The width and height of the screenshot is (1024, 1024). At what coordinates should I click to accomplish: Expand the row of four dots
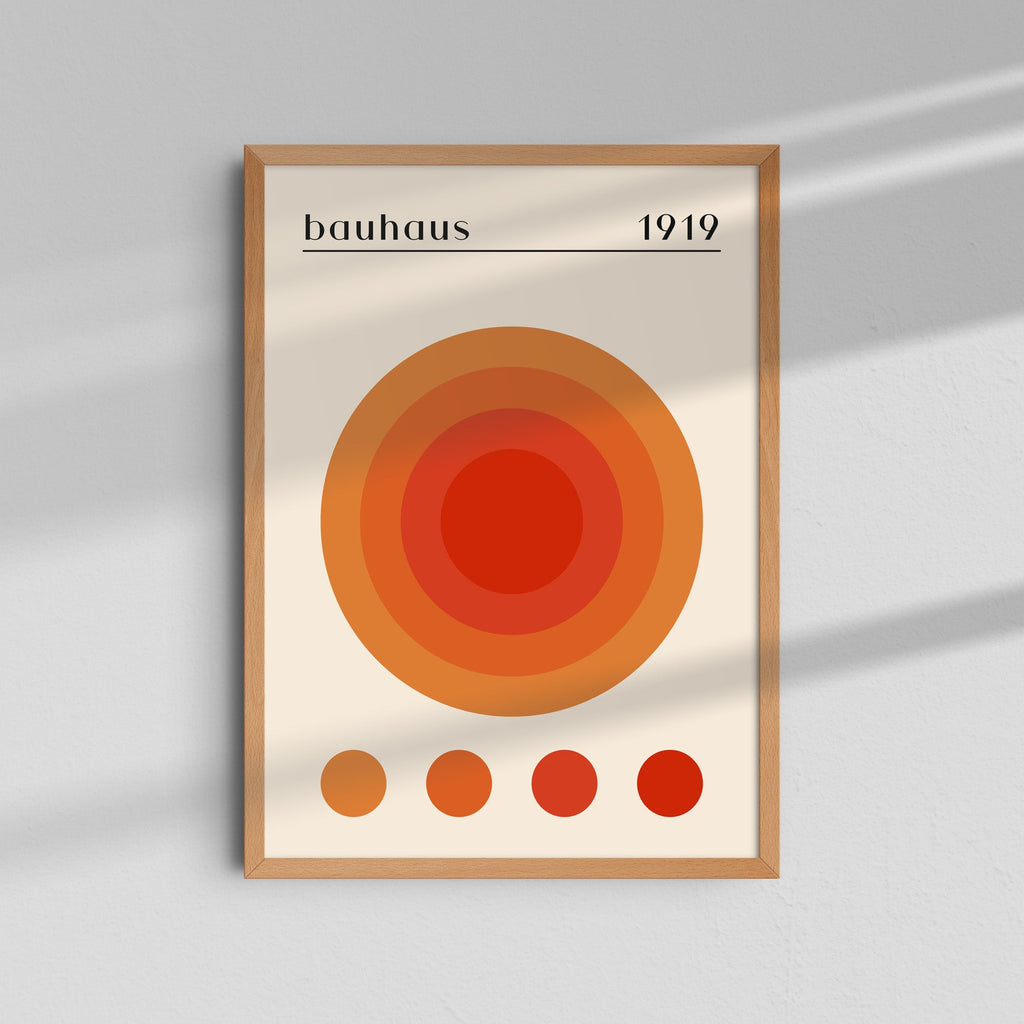click(x=510, y=785)
